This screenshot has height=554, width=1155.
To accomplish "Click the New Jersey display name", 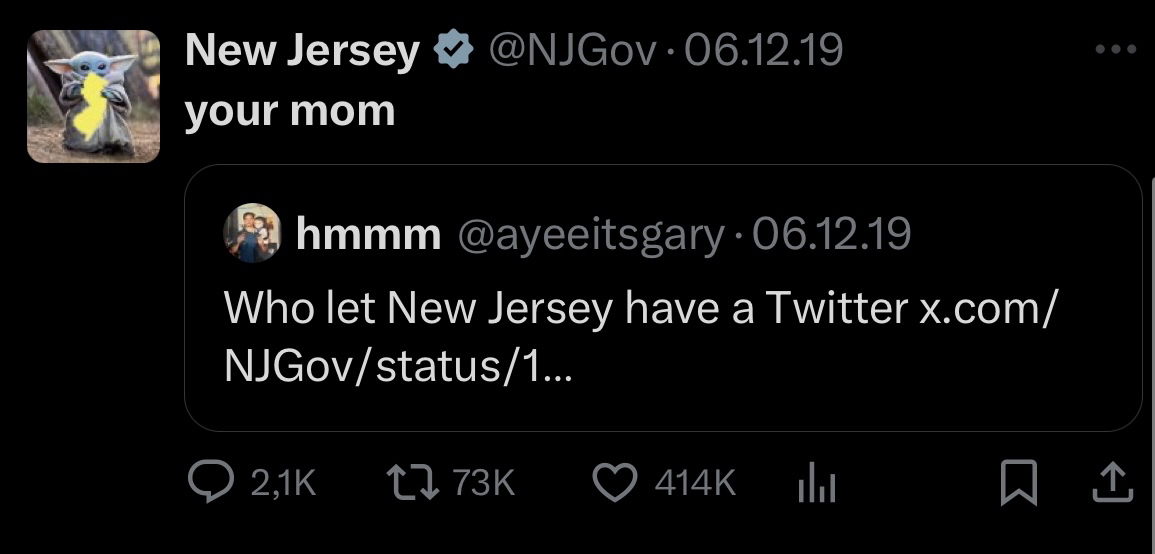I will [302, 51].
